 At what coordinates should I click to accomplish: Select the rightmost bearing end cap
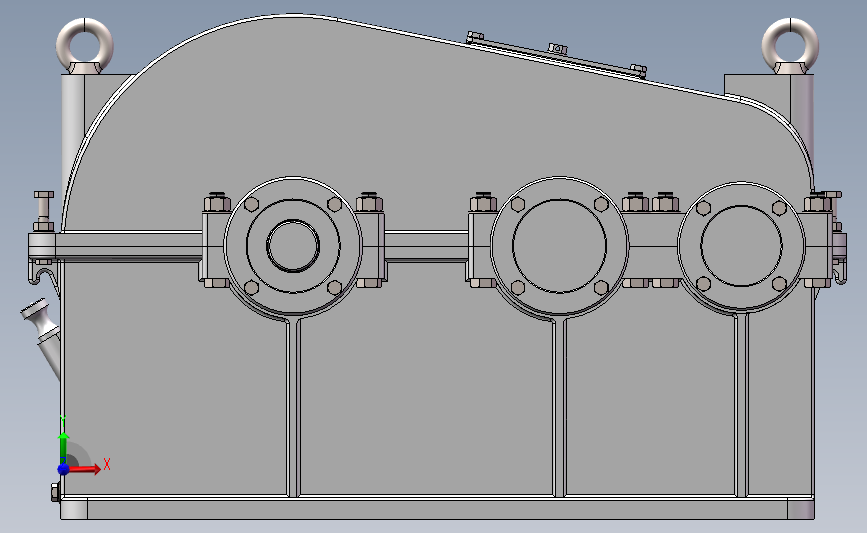tap(741, 245)
